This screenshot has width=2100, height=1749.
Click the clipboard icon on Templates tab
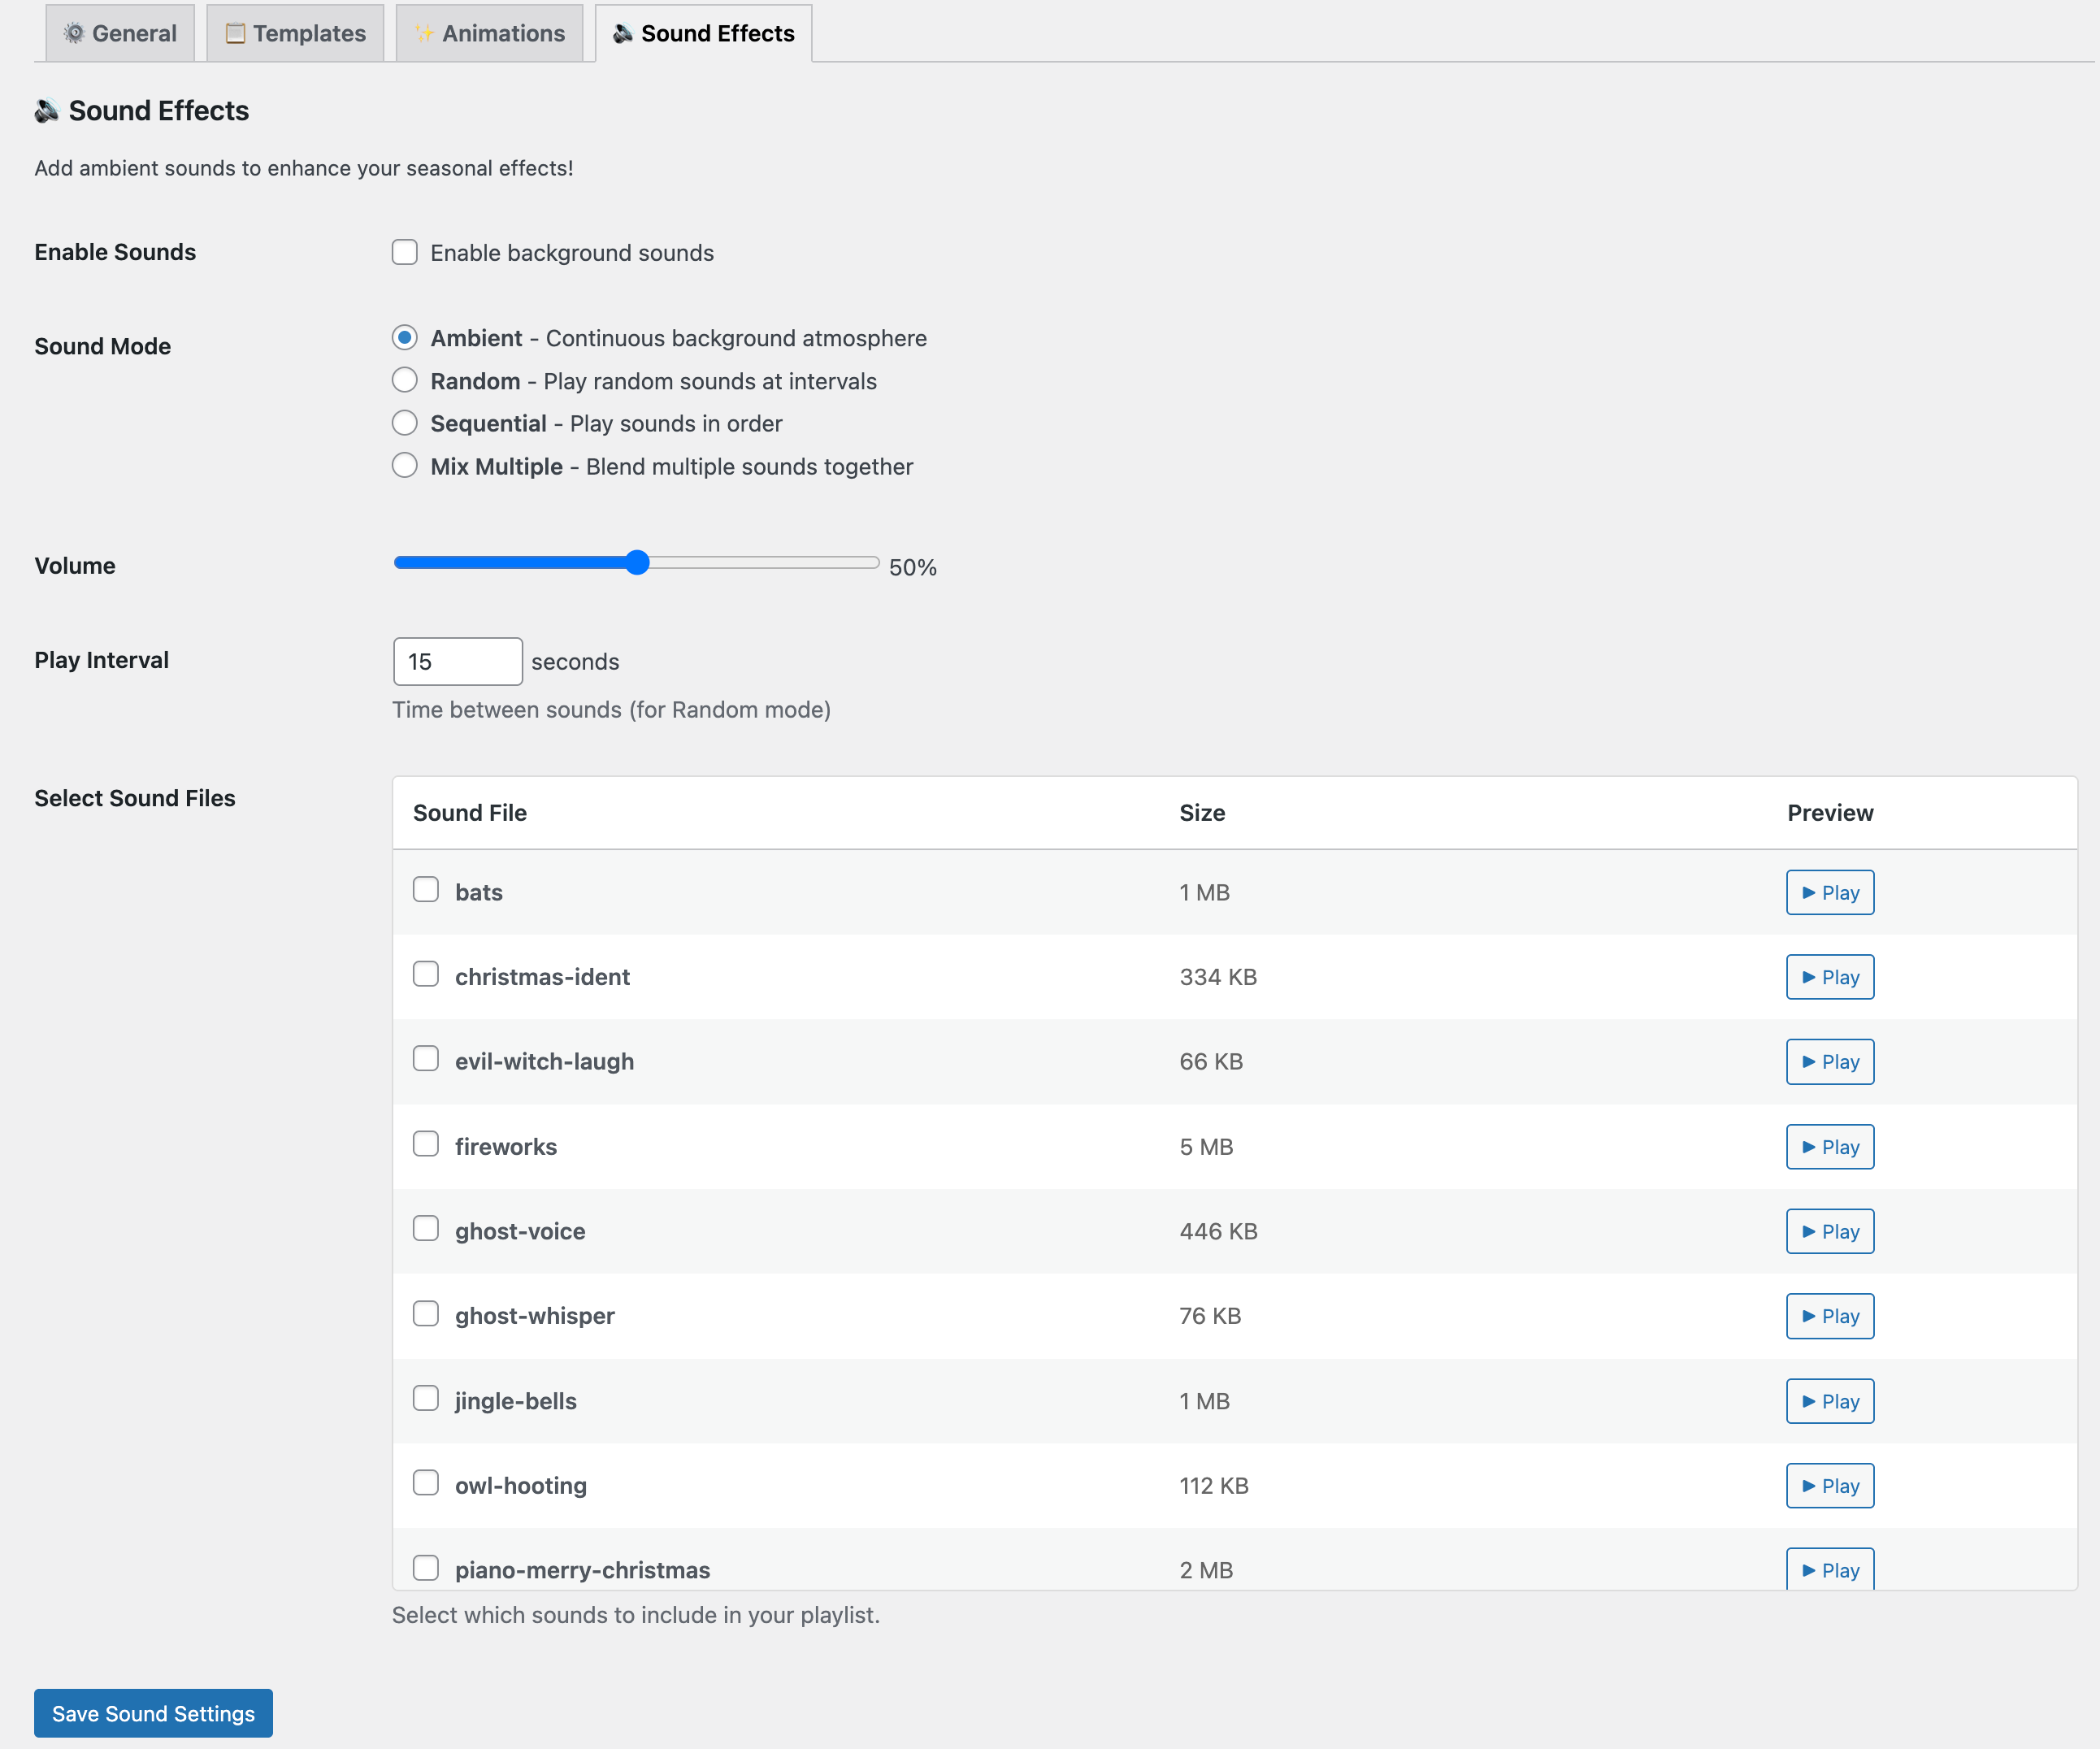[x=235, y=32]
